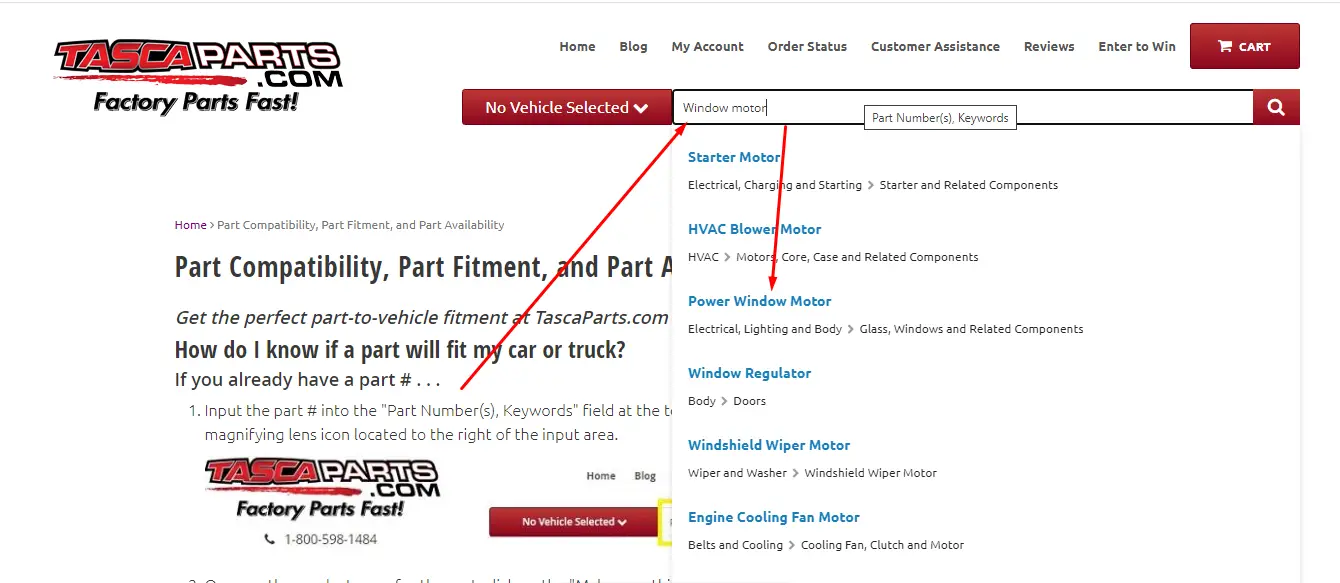
Task: Select "Home" in the top navigation
Action: pyautogui.click(x=577, y=46)
